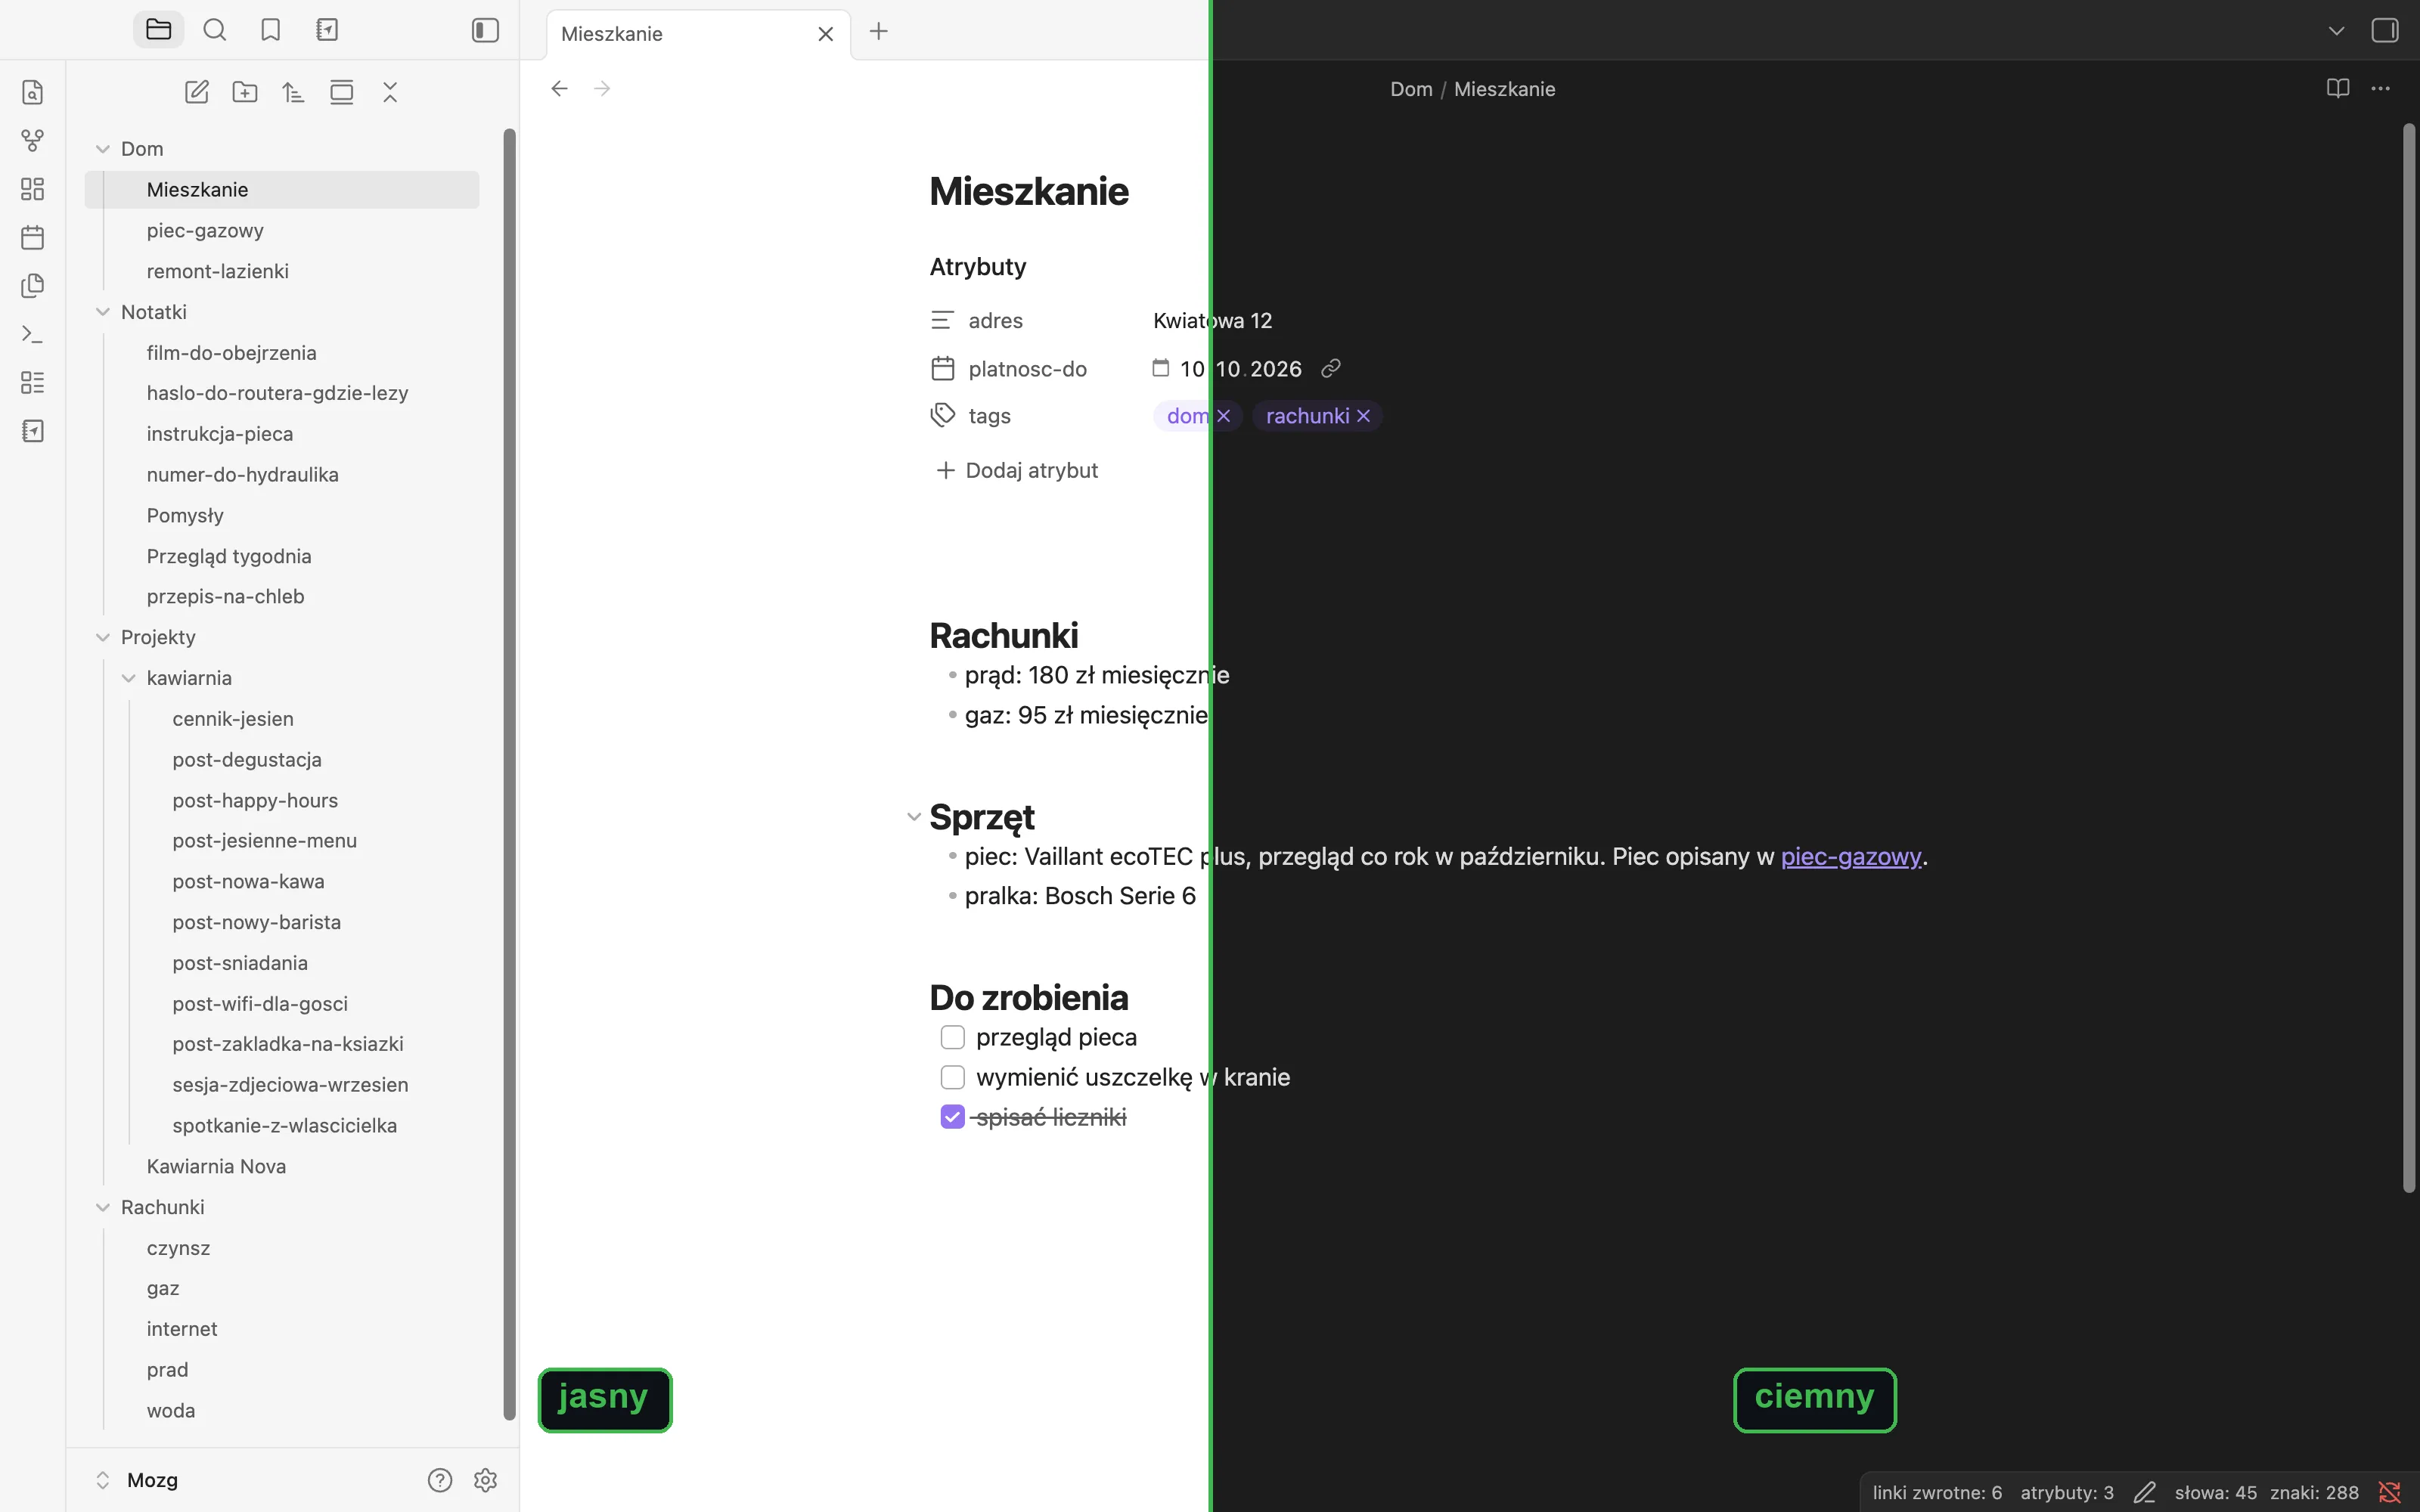Open the bookmarks pane icon
This screenshot has width=2420, height=1512.
271,30
